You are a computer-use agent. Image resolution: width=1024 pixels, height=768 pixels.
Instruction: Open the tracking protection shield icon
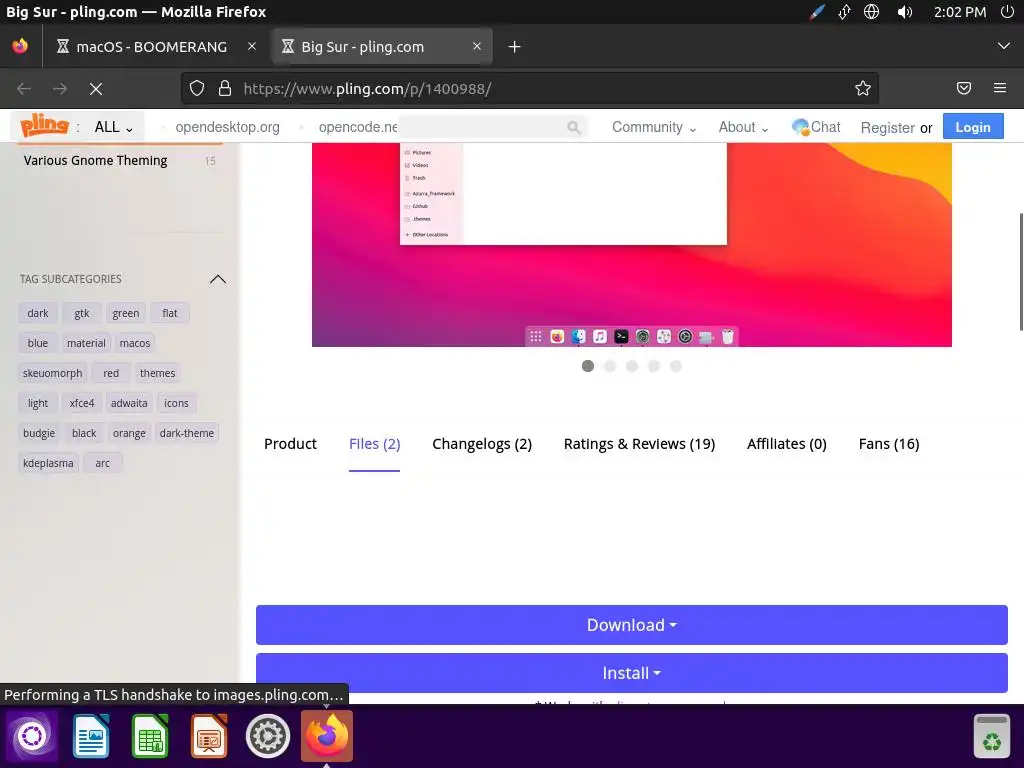pos(197,89)
